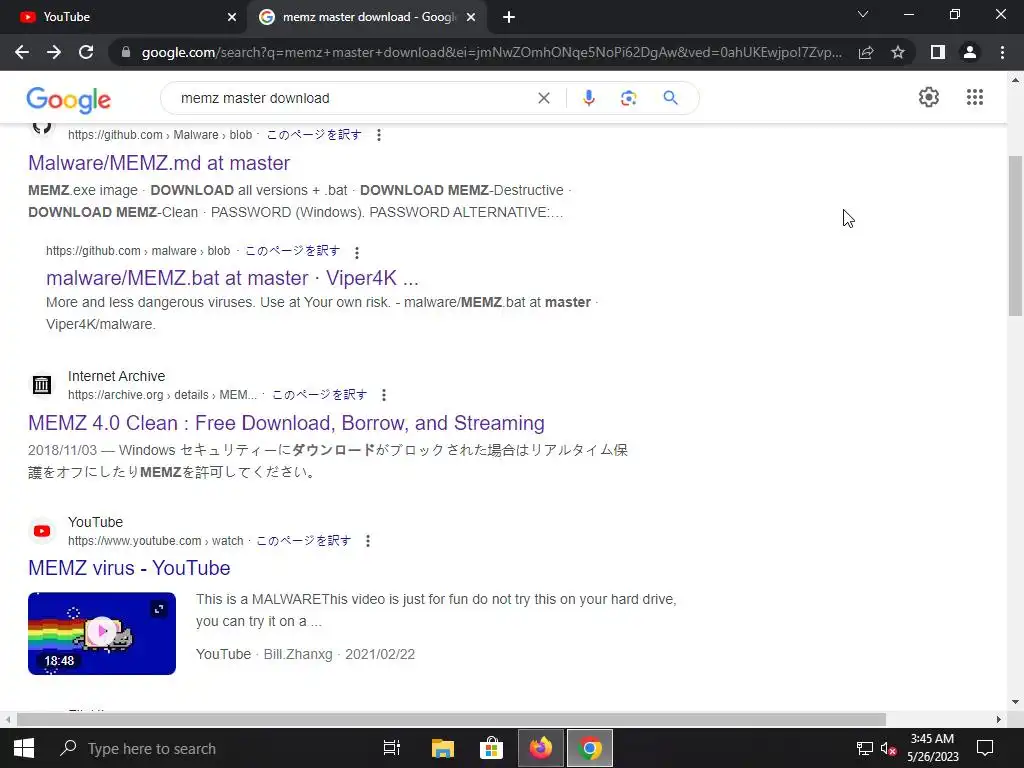Image resolution: width=1024 pixels, height=768 pixels.
Task: Open Chrome's three-dot menu
Action: tap(1002, 52)
